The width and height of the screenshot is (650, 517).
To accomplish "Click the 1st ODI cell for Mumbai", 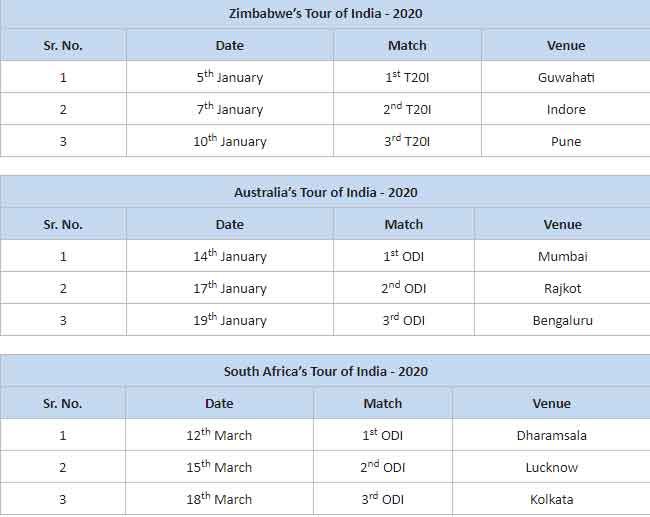I will click(404, 256).
